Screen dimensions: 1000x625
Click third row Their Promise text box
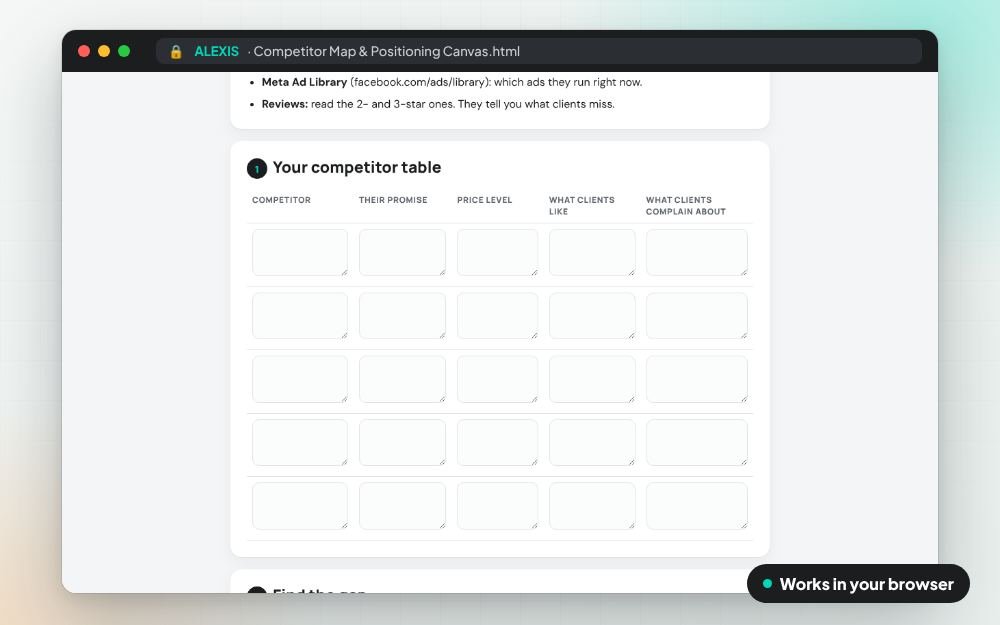pos(402,379)
